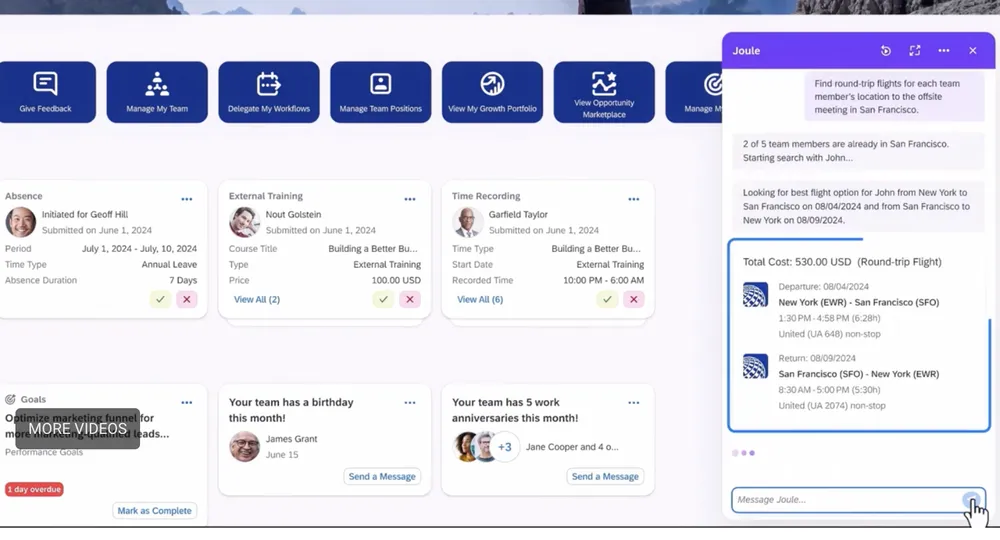Screen dimensions: 1000x540
Task: Click the Joule history icon
Action: pos(886,51)
